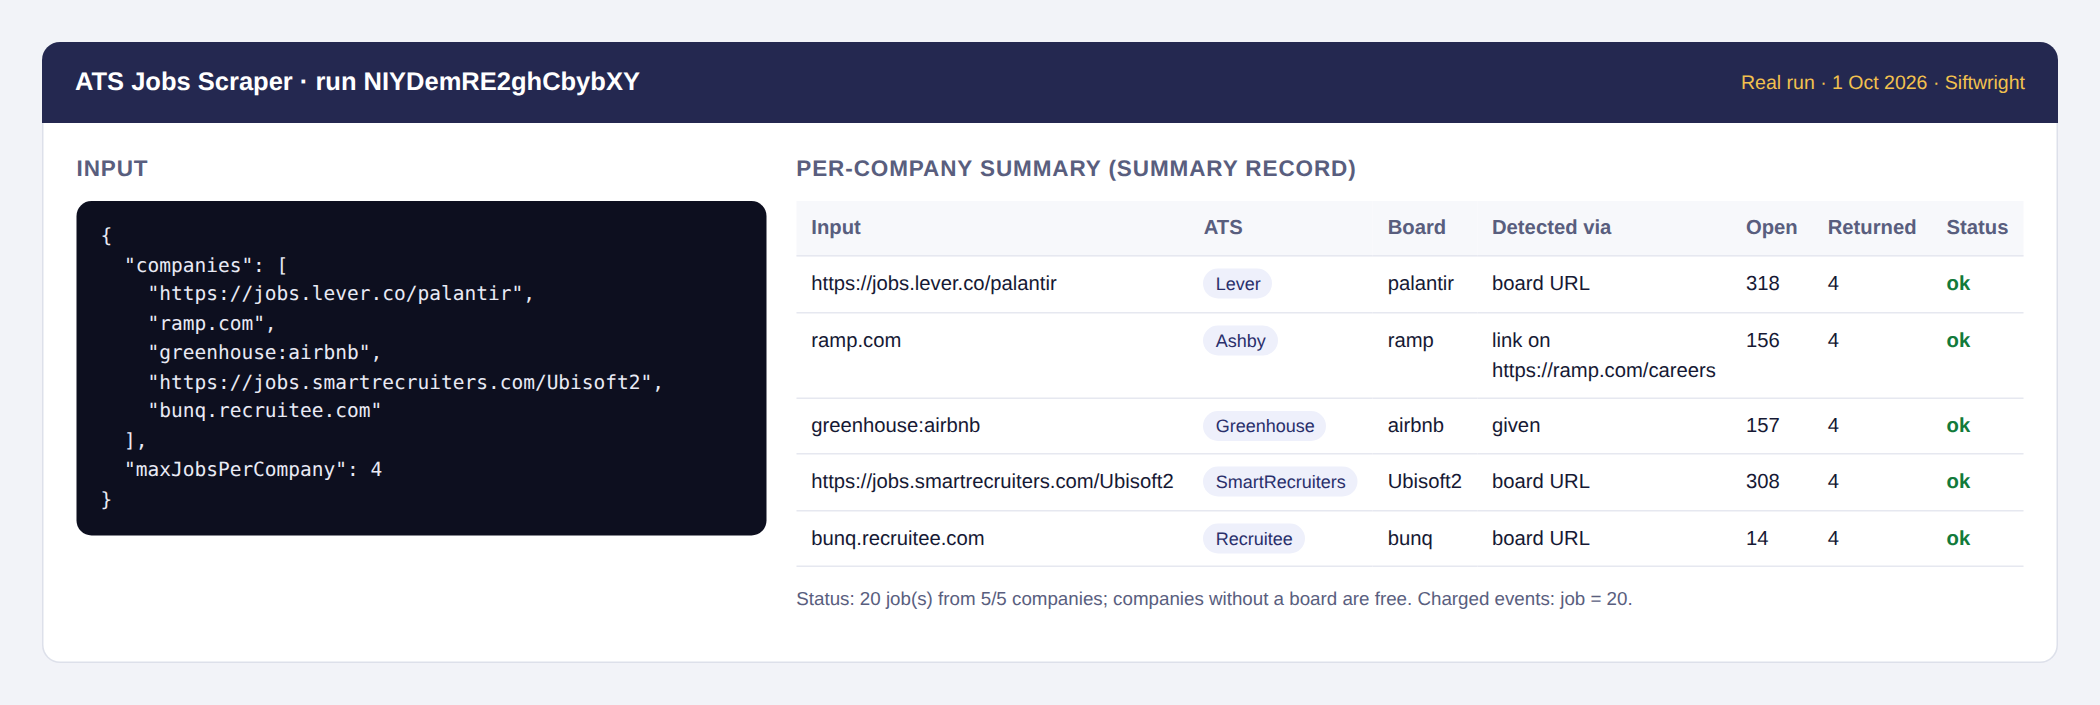Click the status summary line below table
Image resolution: width=2100 pixels, height=705 pixels.
click(x=1214, y=599)
